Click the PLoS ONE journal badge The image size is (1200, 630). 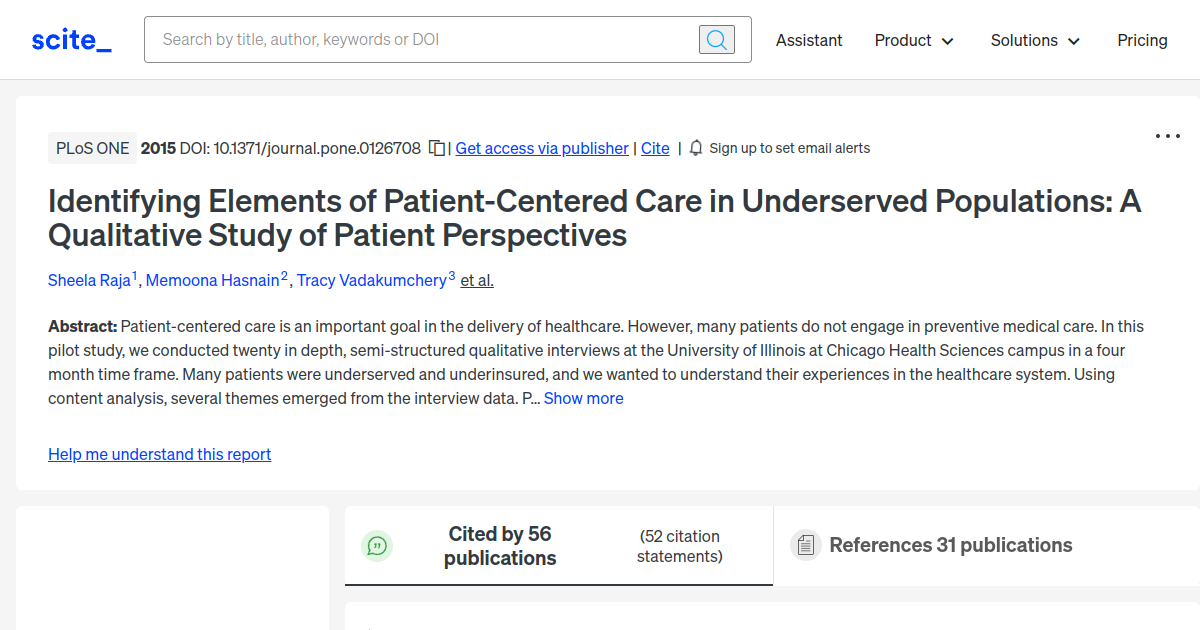92,147
